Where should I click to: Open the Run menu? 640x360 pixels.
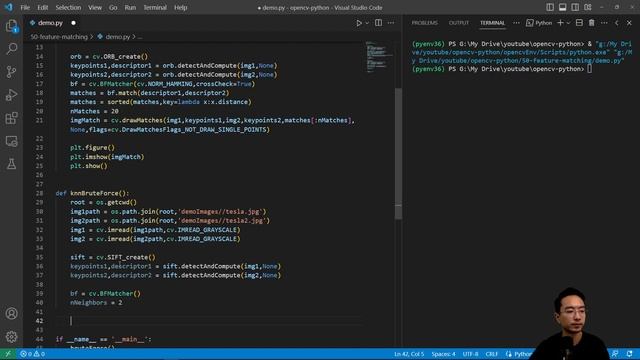130,7
